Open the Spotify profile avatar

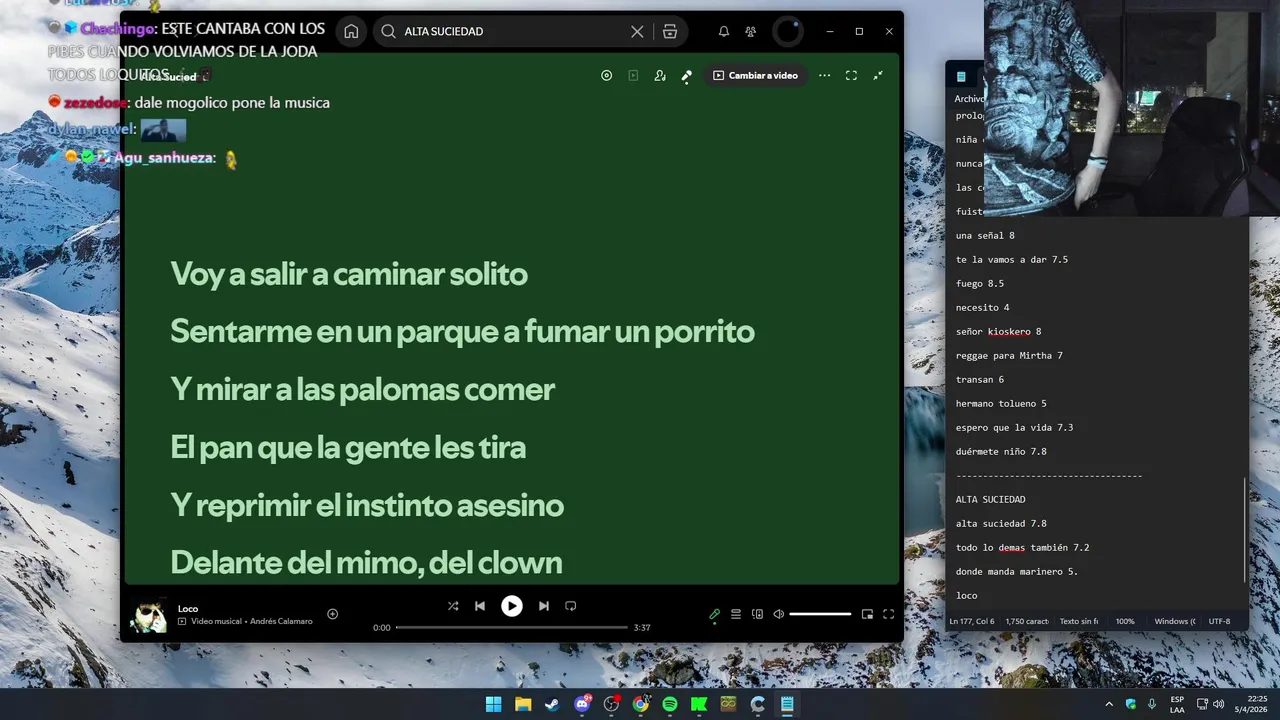(788, 31)
